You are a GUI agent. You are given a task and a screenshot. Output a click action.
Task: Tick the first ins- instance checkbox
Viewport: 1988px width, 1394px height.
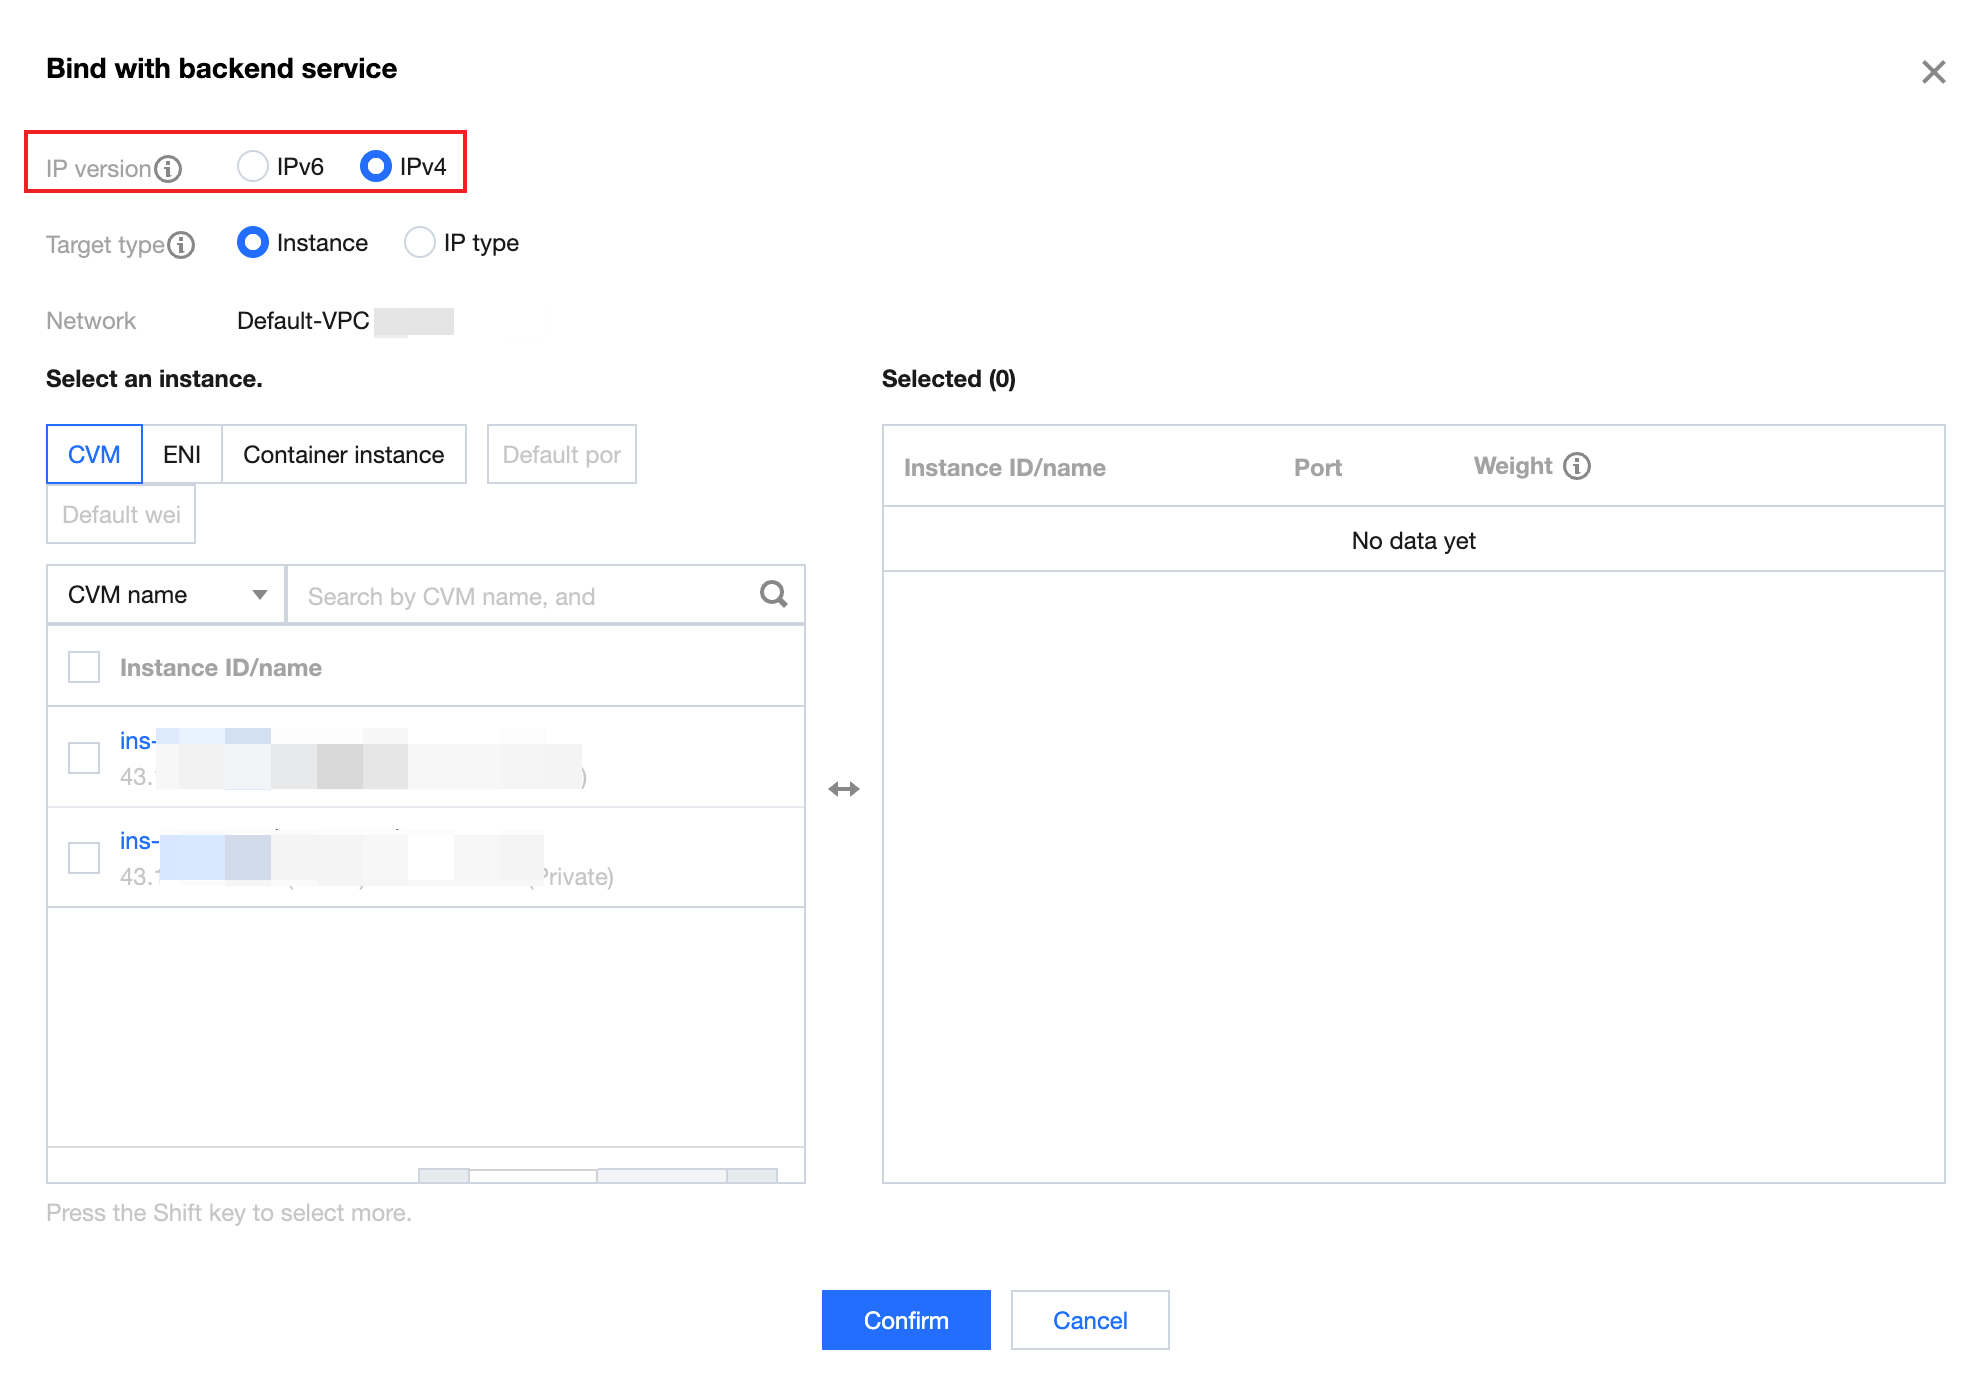[x=84, y=758]
